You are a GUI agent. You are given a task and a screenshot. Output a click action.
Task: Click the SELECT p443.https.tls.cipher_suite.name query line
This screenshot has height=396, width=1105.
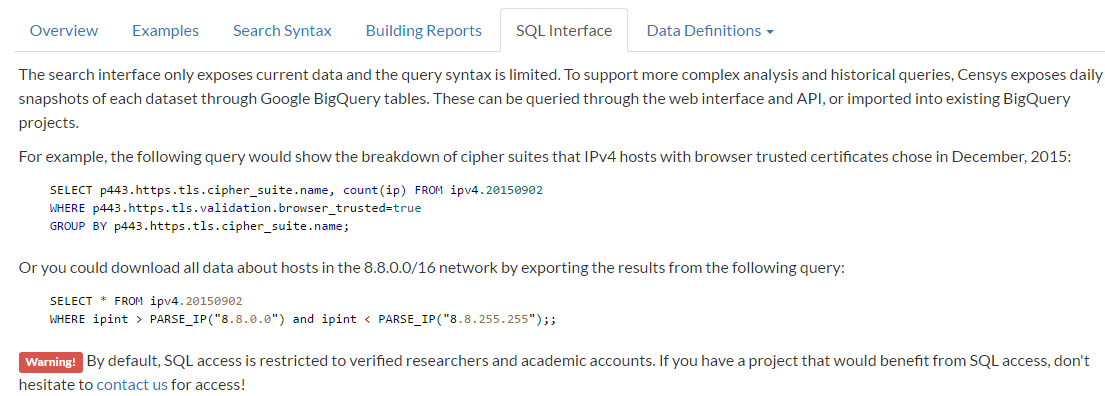coord(297,190)
